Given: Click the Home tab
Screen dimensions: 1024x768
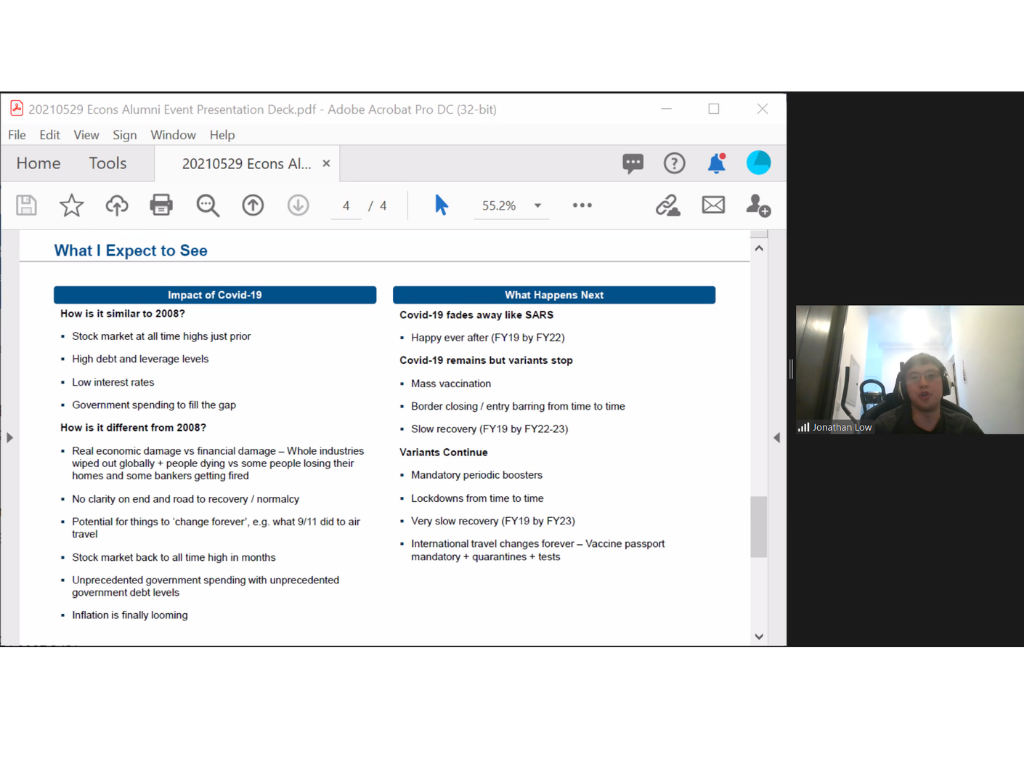Looking at the screenshot, I should click(x=38, y=163).
